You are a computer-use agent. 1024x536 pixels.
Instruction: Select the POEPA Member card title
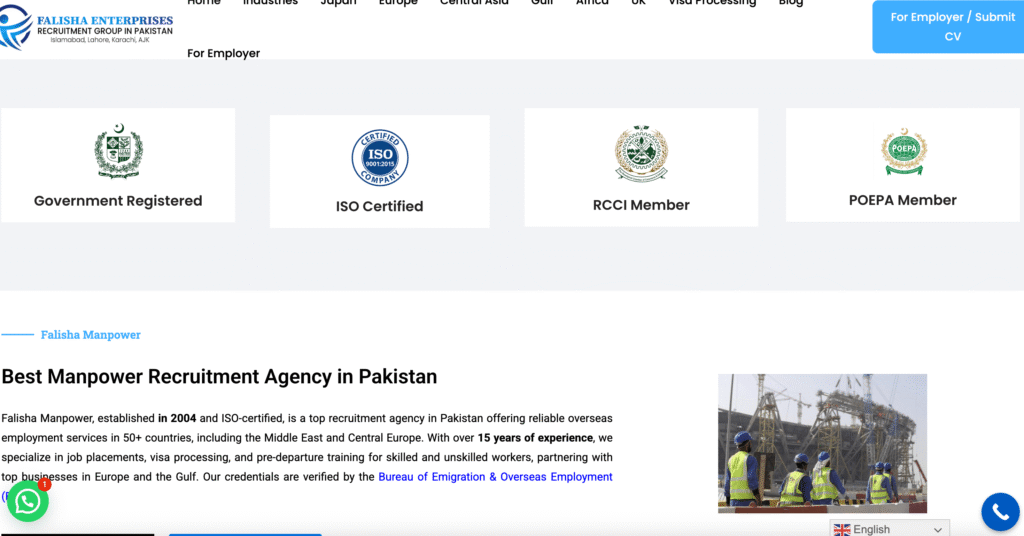903,200
